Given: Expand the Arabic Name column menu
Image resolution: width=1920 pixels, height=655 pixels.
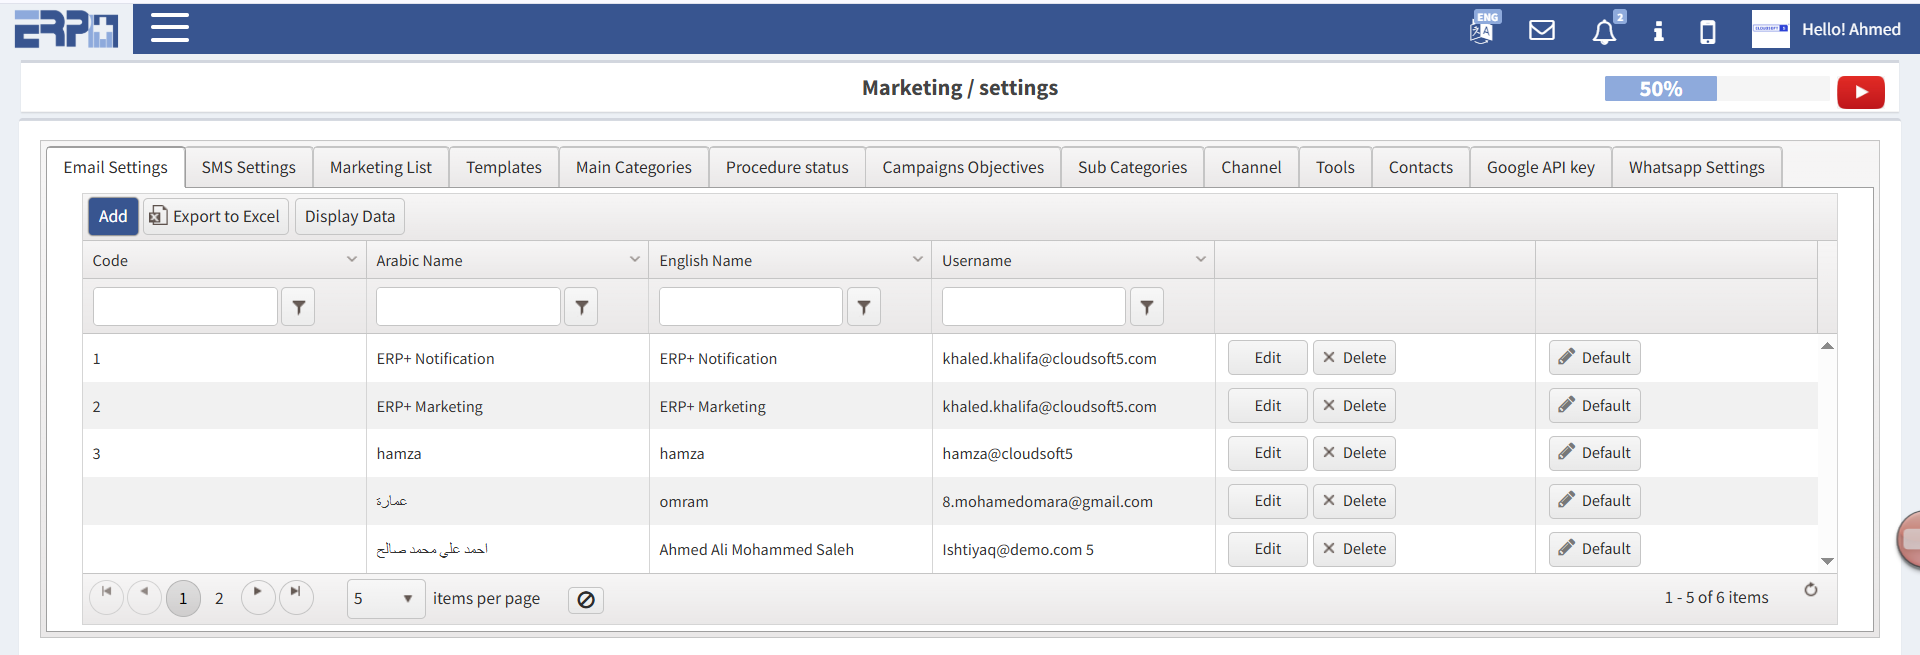Looking at the screenshot, I should click(x=634, y=260).
